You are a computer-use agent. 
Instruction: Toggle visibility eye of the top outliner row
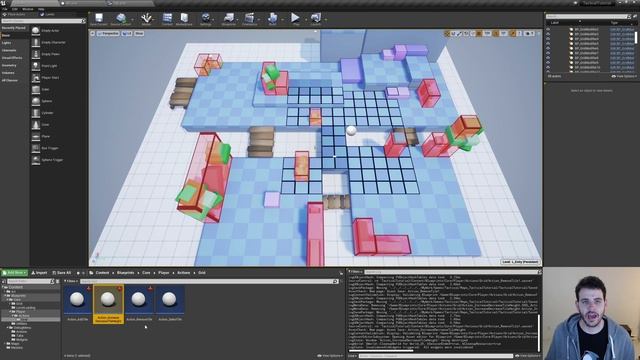(x=548, y=29)
